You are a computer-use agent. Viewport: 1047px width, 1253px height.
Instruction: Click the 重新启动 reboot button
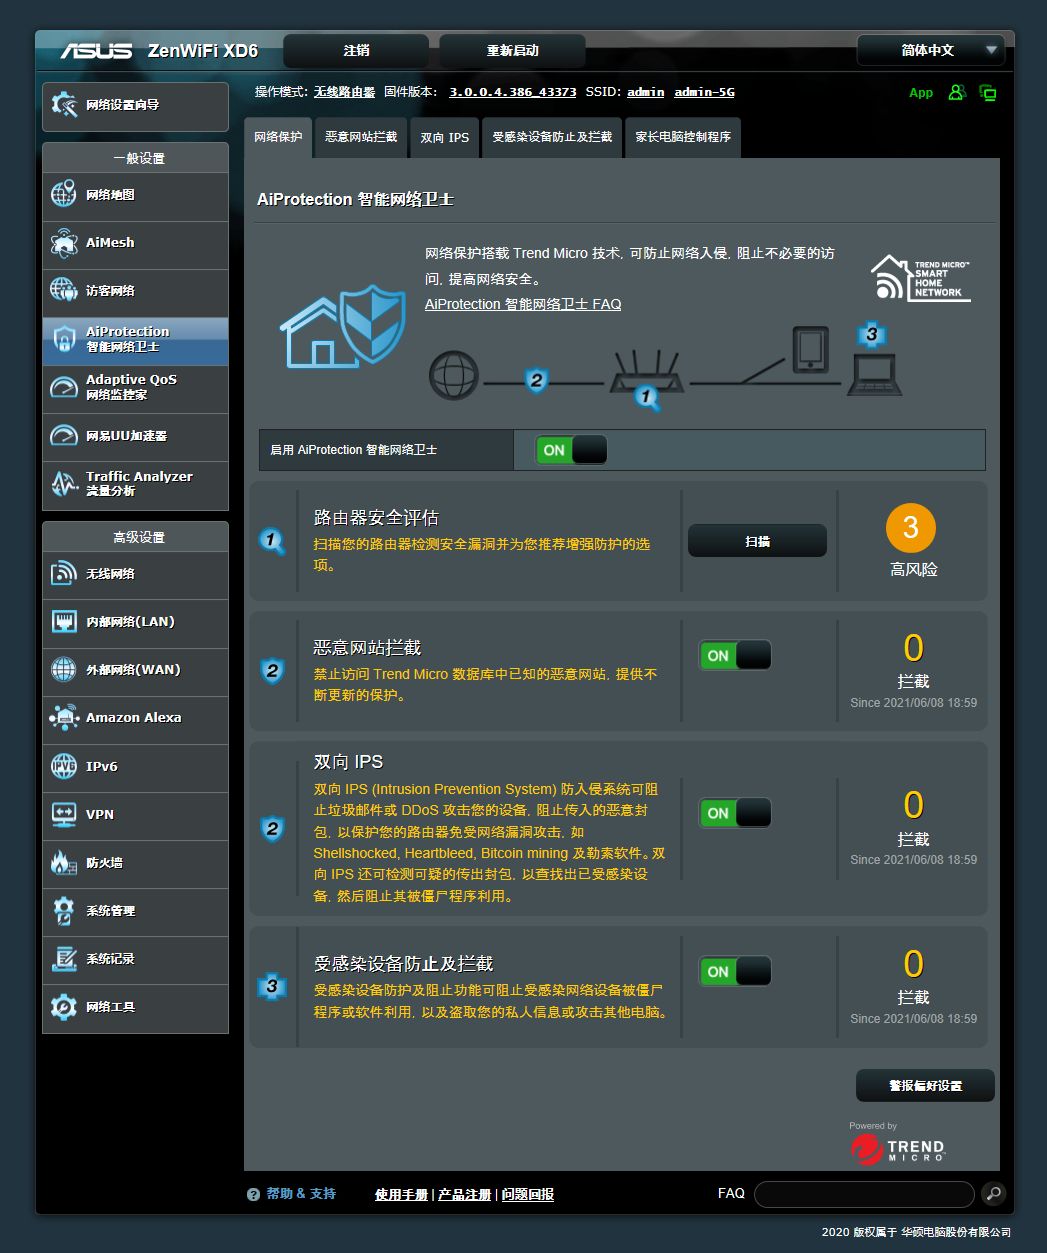tap(512, 50)
